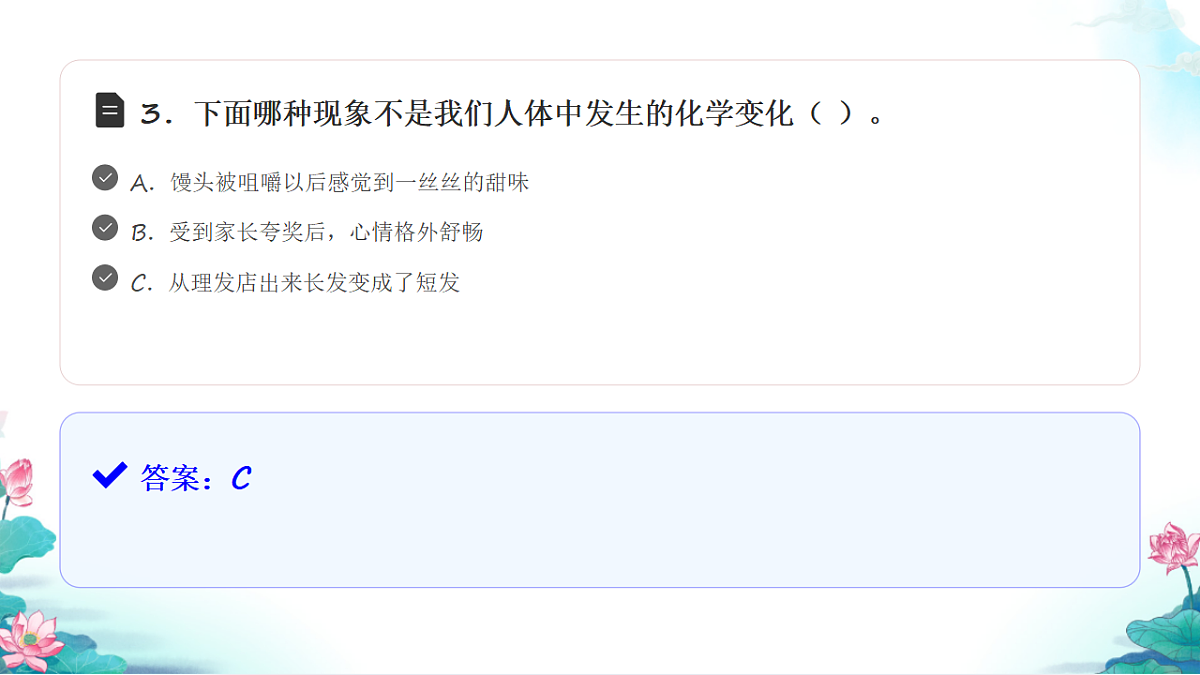This screenshot has height=675, width=1200.
Task: Select option text 受到家长夸奖后，心情格外舒畅
Action: [x=326, y=232]
